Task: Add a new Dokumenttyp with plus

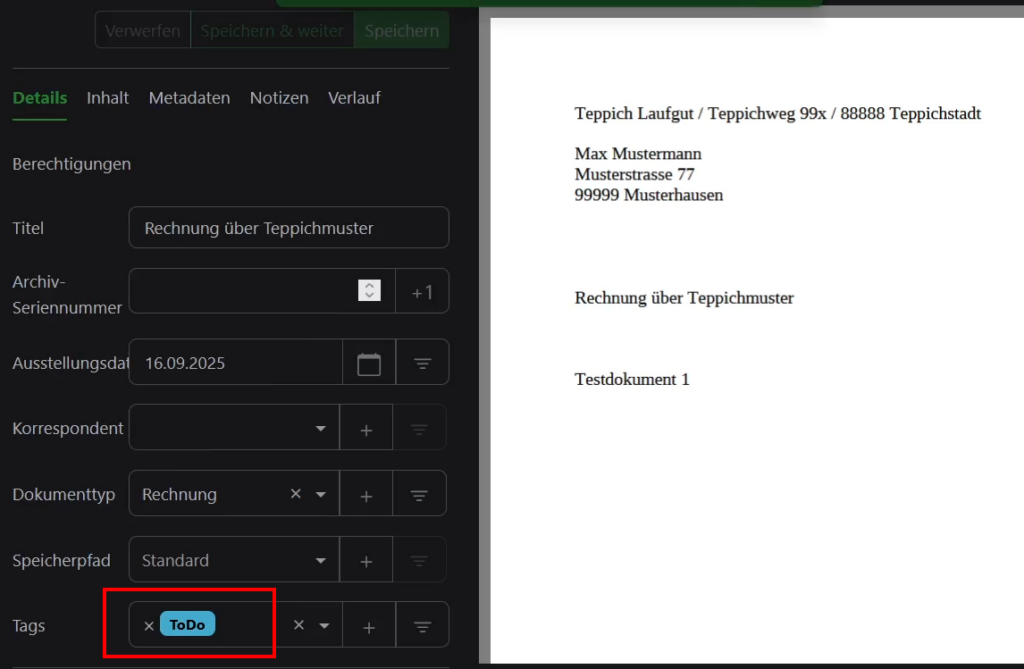Action: (366, 495)
